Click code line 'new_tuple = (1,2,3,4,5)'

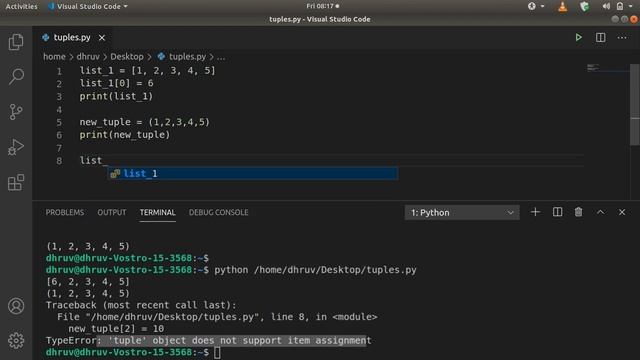(144, 122)
